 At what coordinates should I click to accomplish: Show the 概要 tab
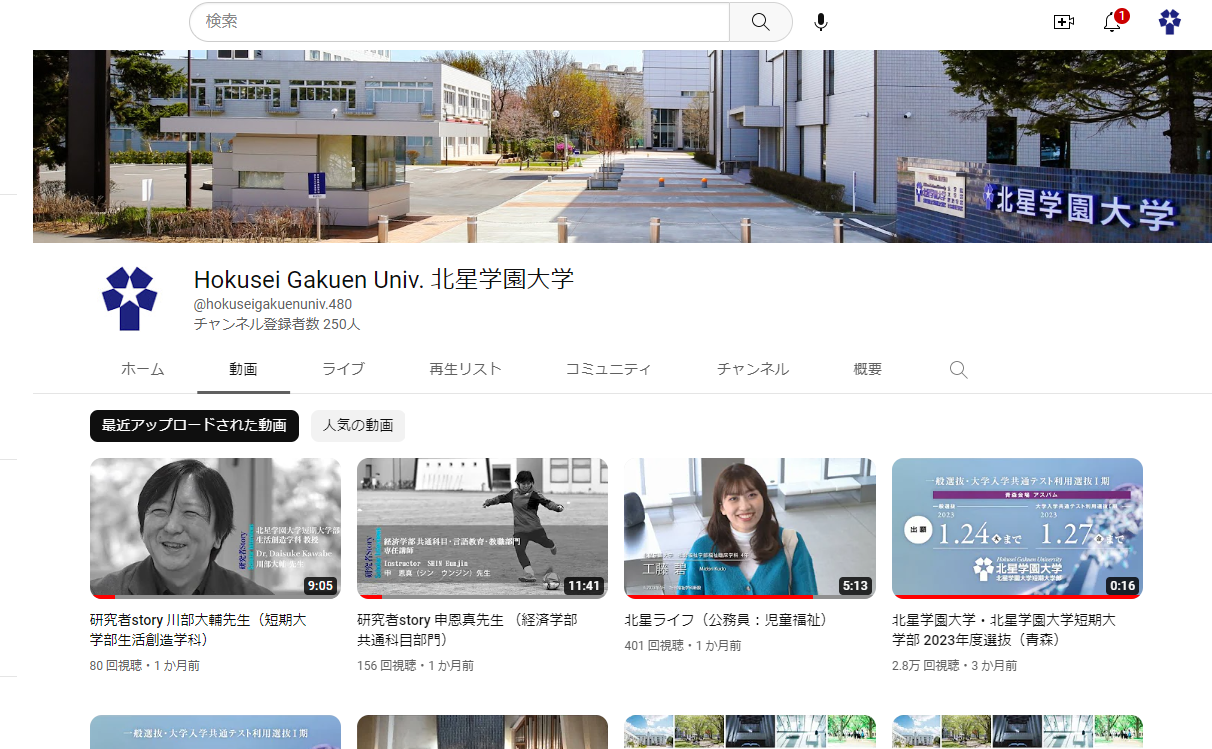pyautogui.click(x=868, y=369)
